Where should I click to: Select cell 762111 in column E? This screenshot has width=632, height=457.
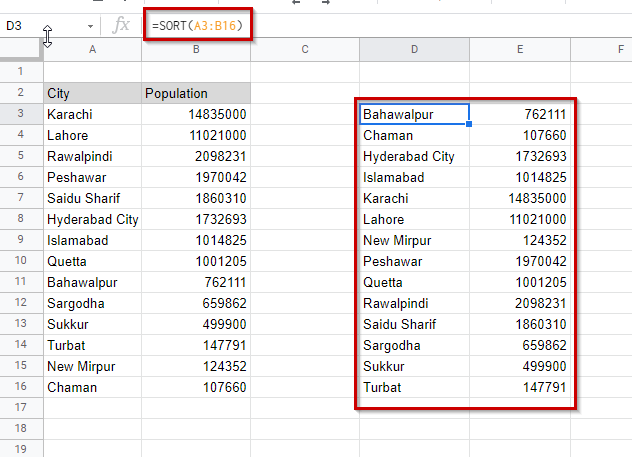click(x=520, y=114)
